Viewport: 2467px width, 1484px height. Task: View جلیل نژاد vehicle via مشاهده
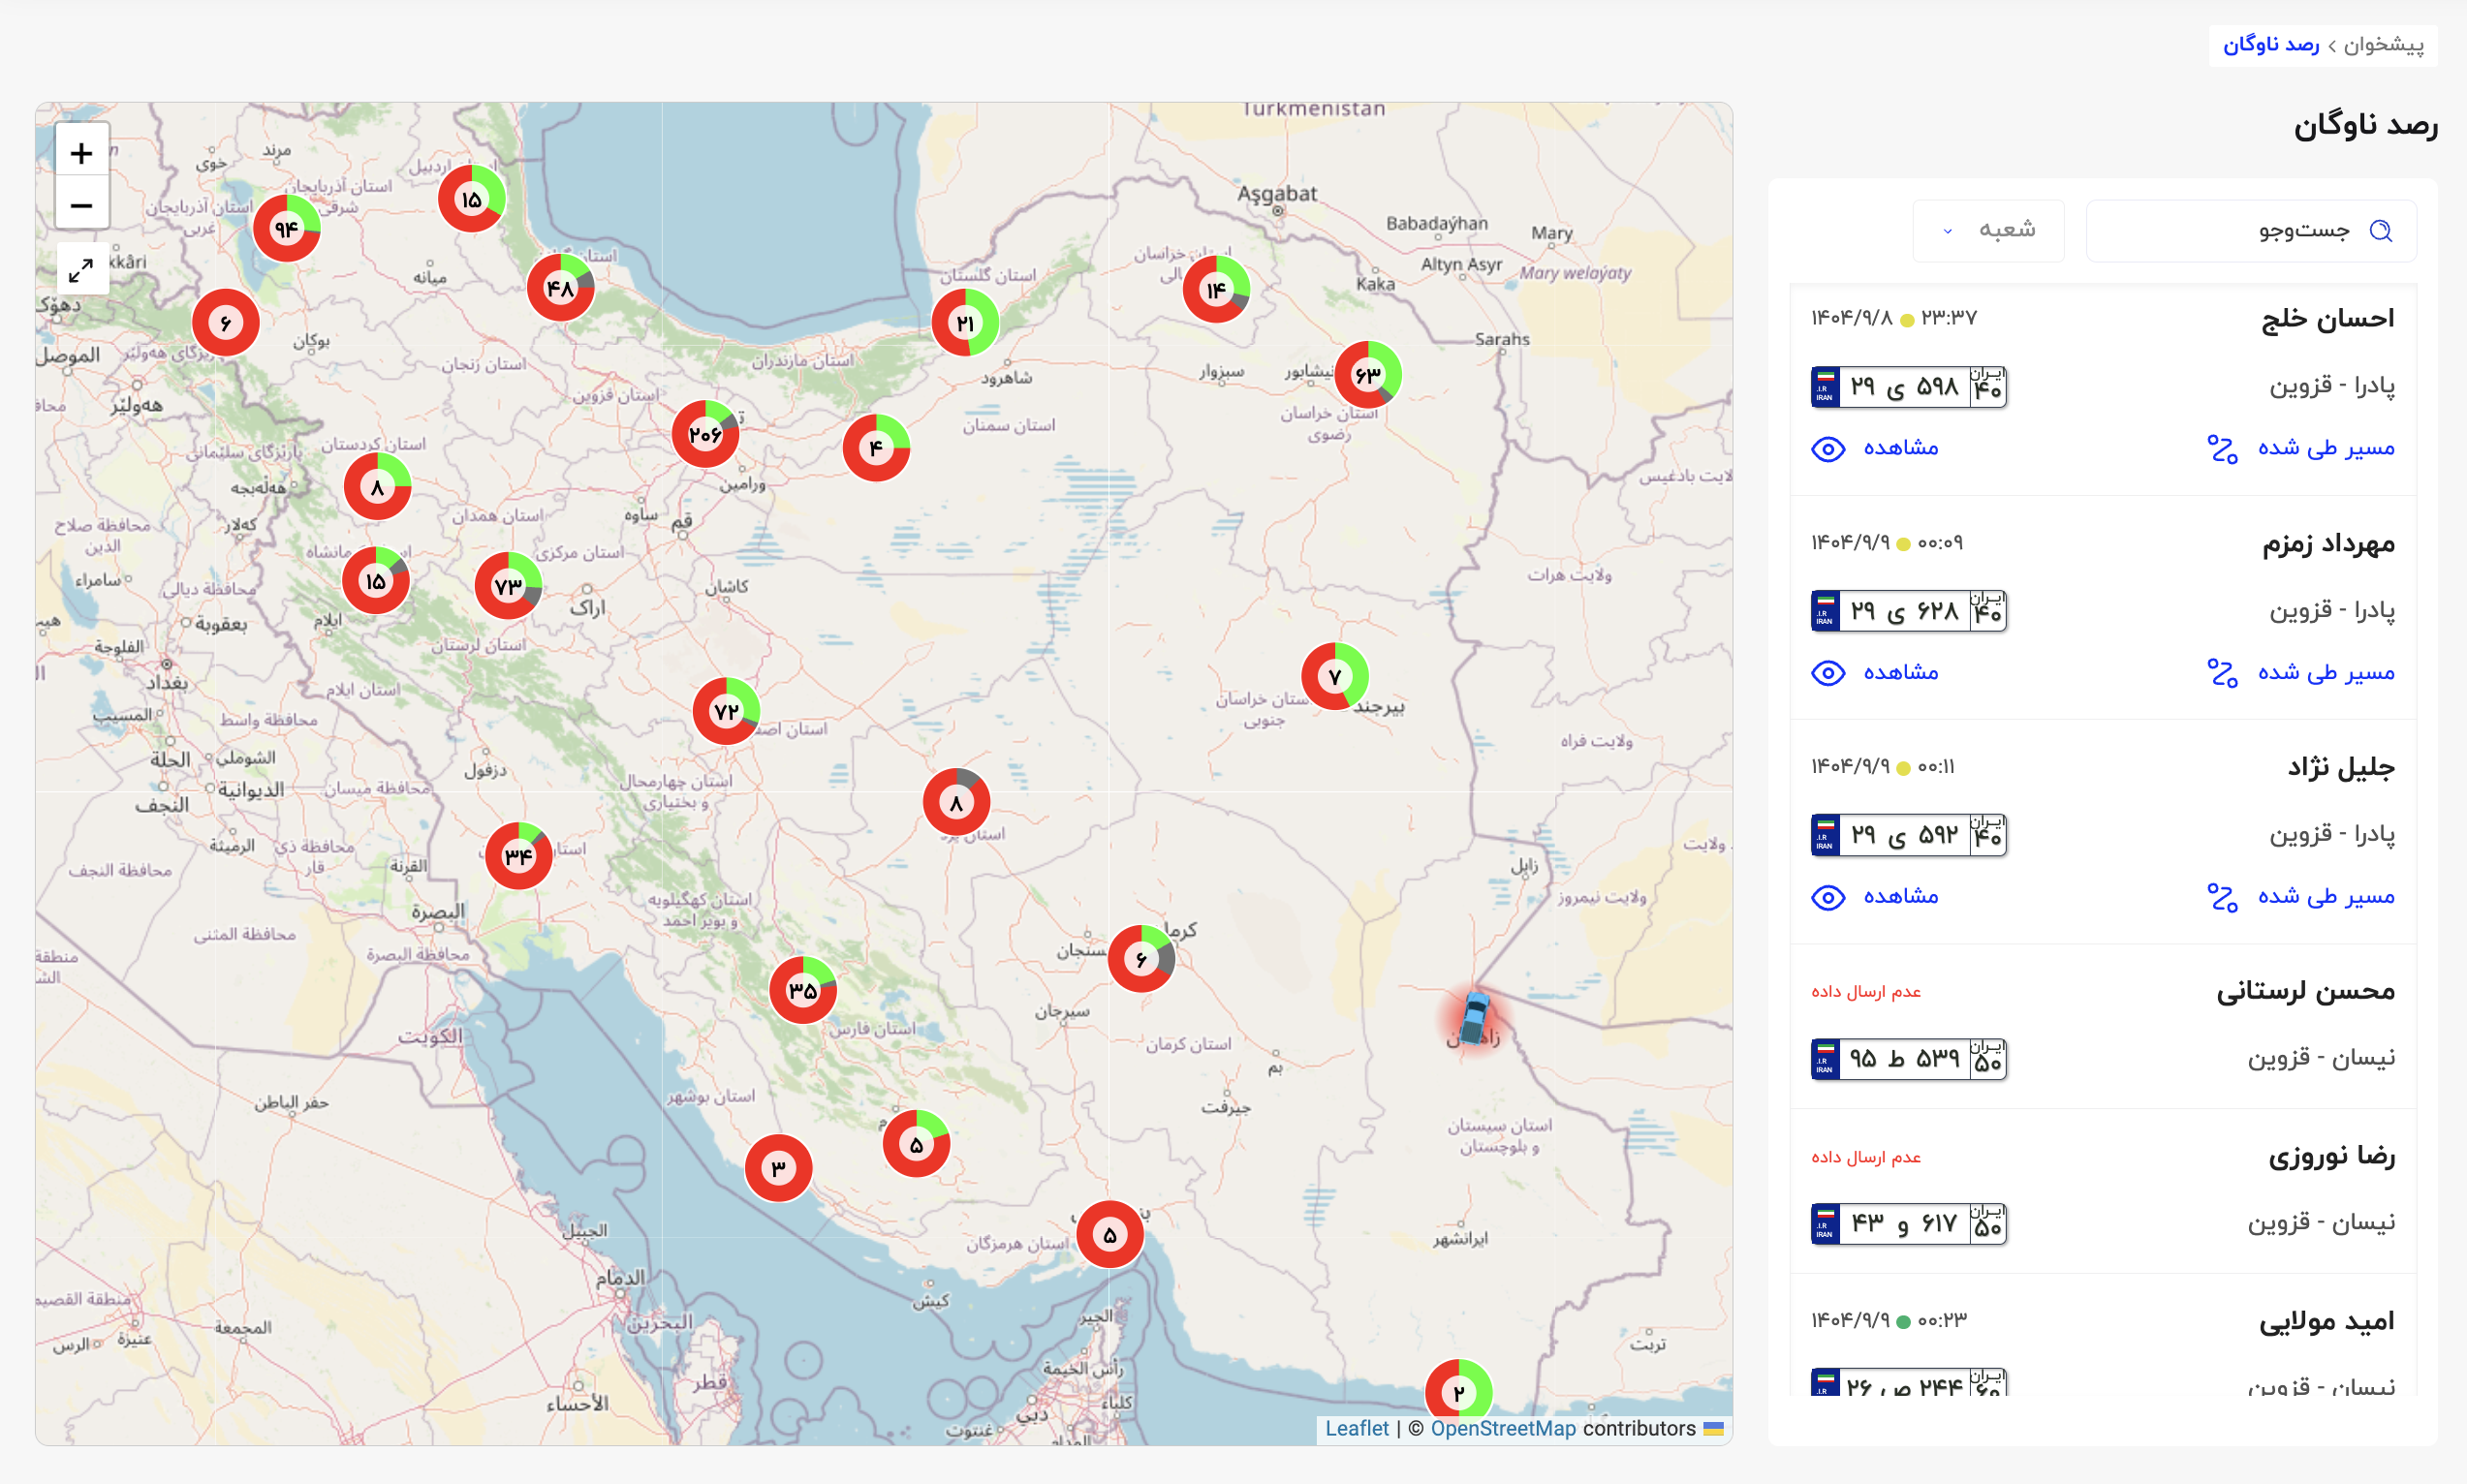pyautogui.click(x=1875, y=896)
